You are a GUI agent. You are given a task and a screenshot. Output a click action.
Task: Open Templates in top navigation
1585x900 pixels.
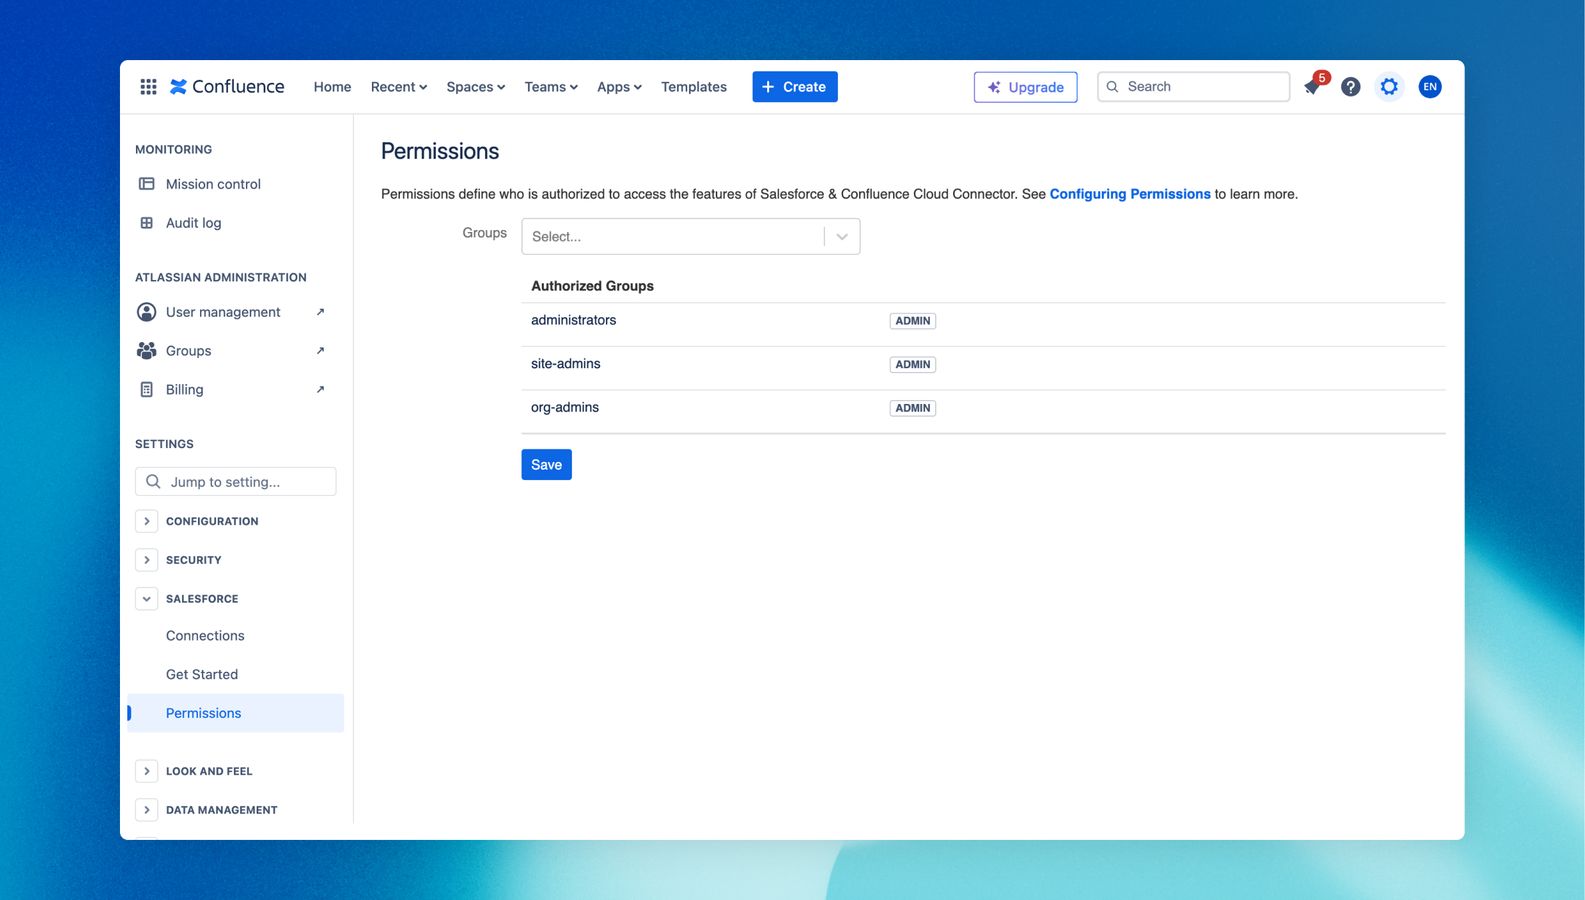(x=694, y=87)
